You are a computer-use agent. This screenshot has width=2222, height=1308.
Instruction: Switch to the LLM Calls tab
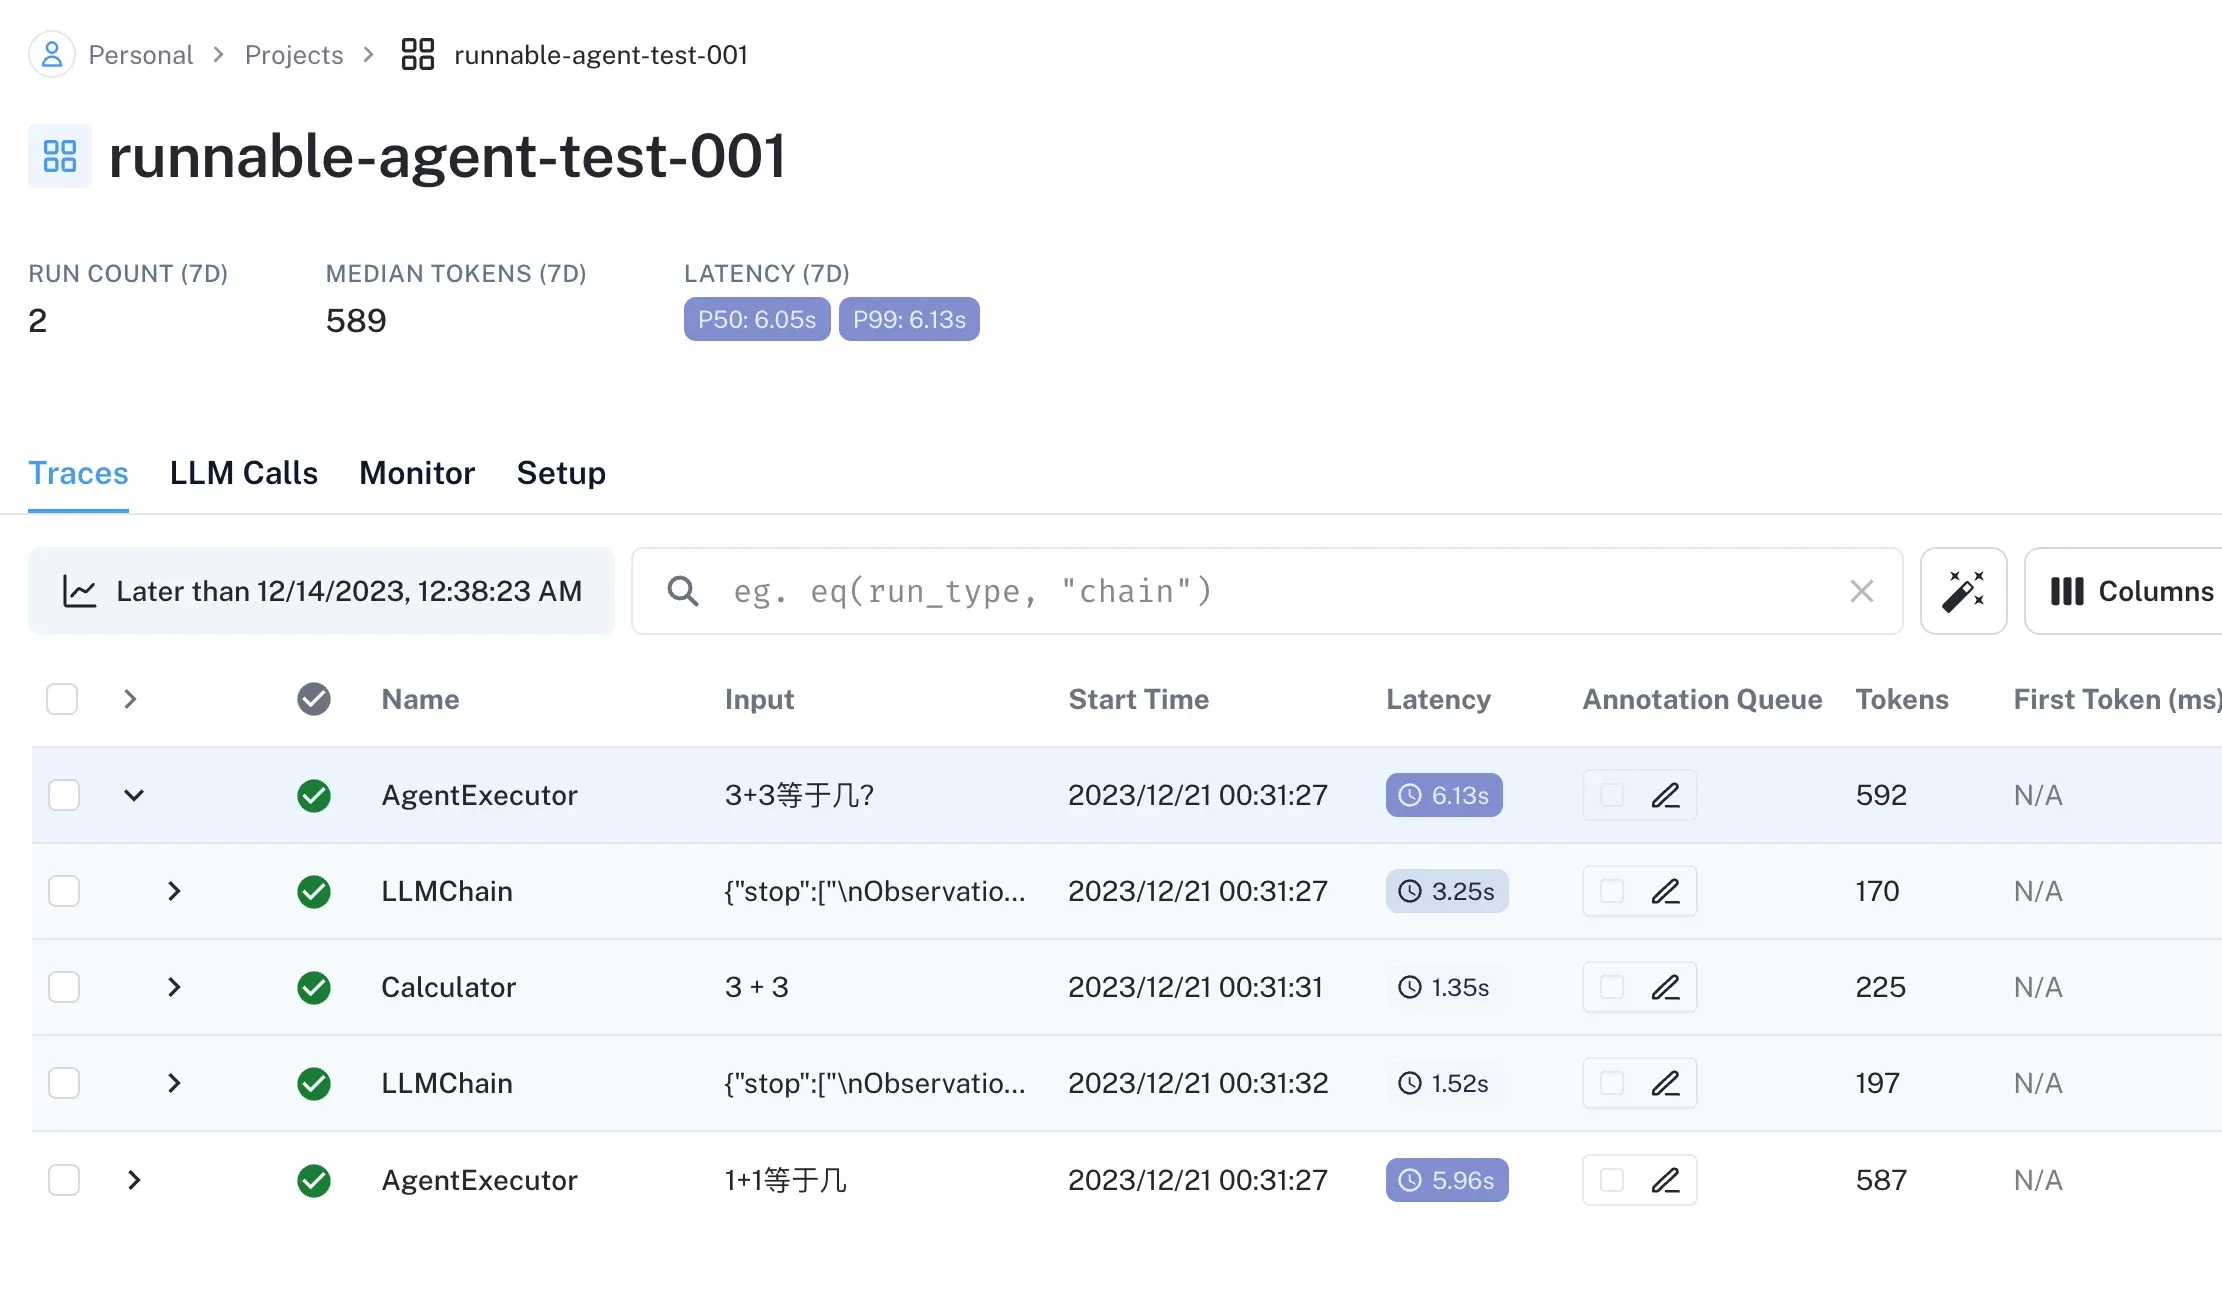(x=243, y=473)
